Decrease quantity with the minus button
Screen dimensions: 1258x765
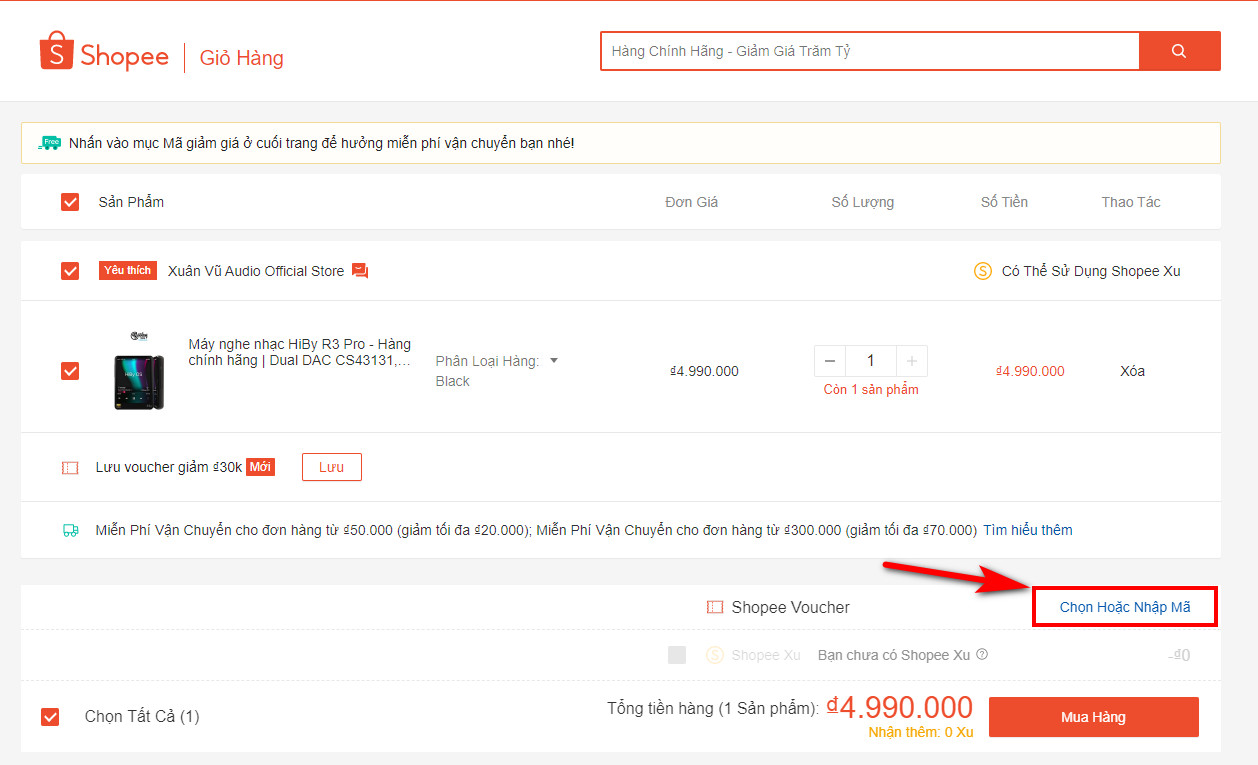[x=830, y=361]
